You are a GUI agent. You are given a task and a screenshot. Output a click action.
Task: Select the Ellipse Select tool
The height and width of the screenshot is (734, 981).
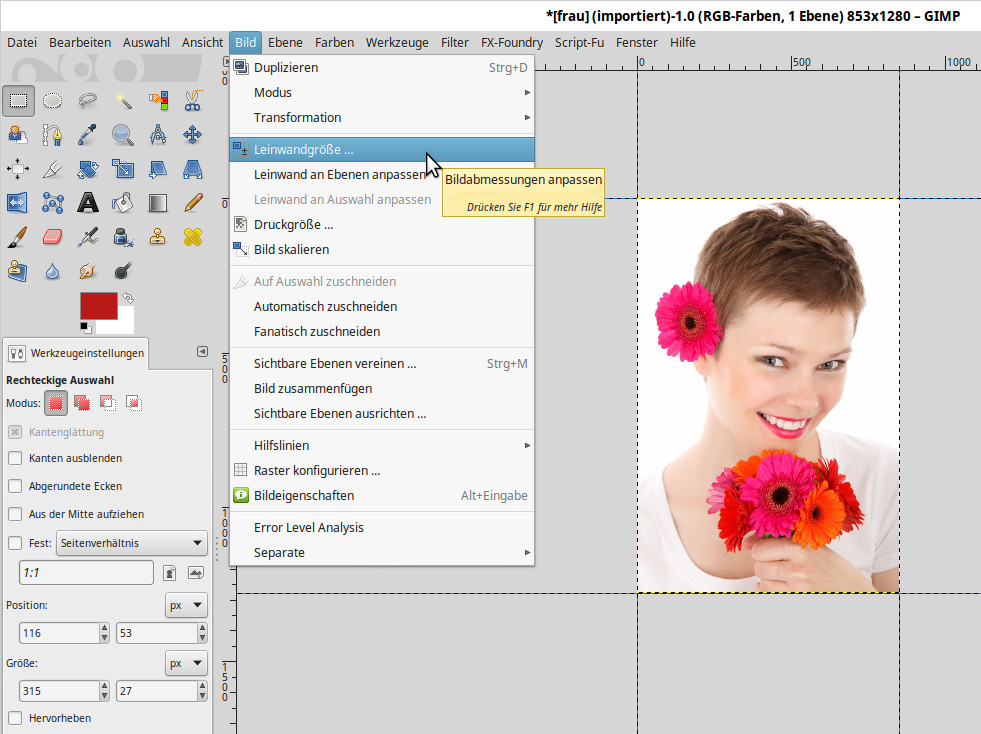tap(53, 100)
